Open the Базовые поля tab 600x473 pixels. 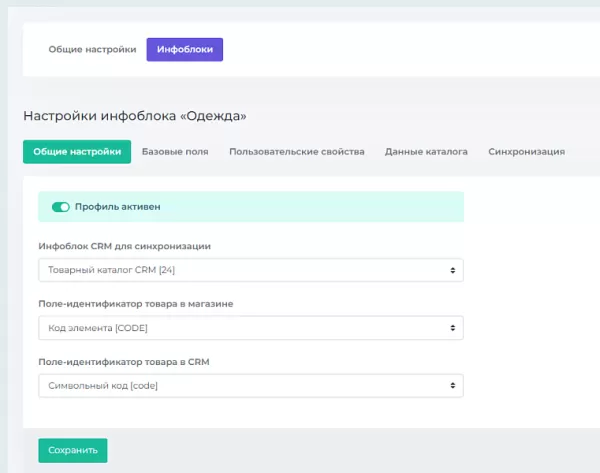click(175, 152)
